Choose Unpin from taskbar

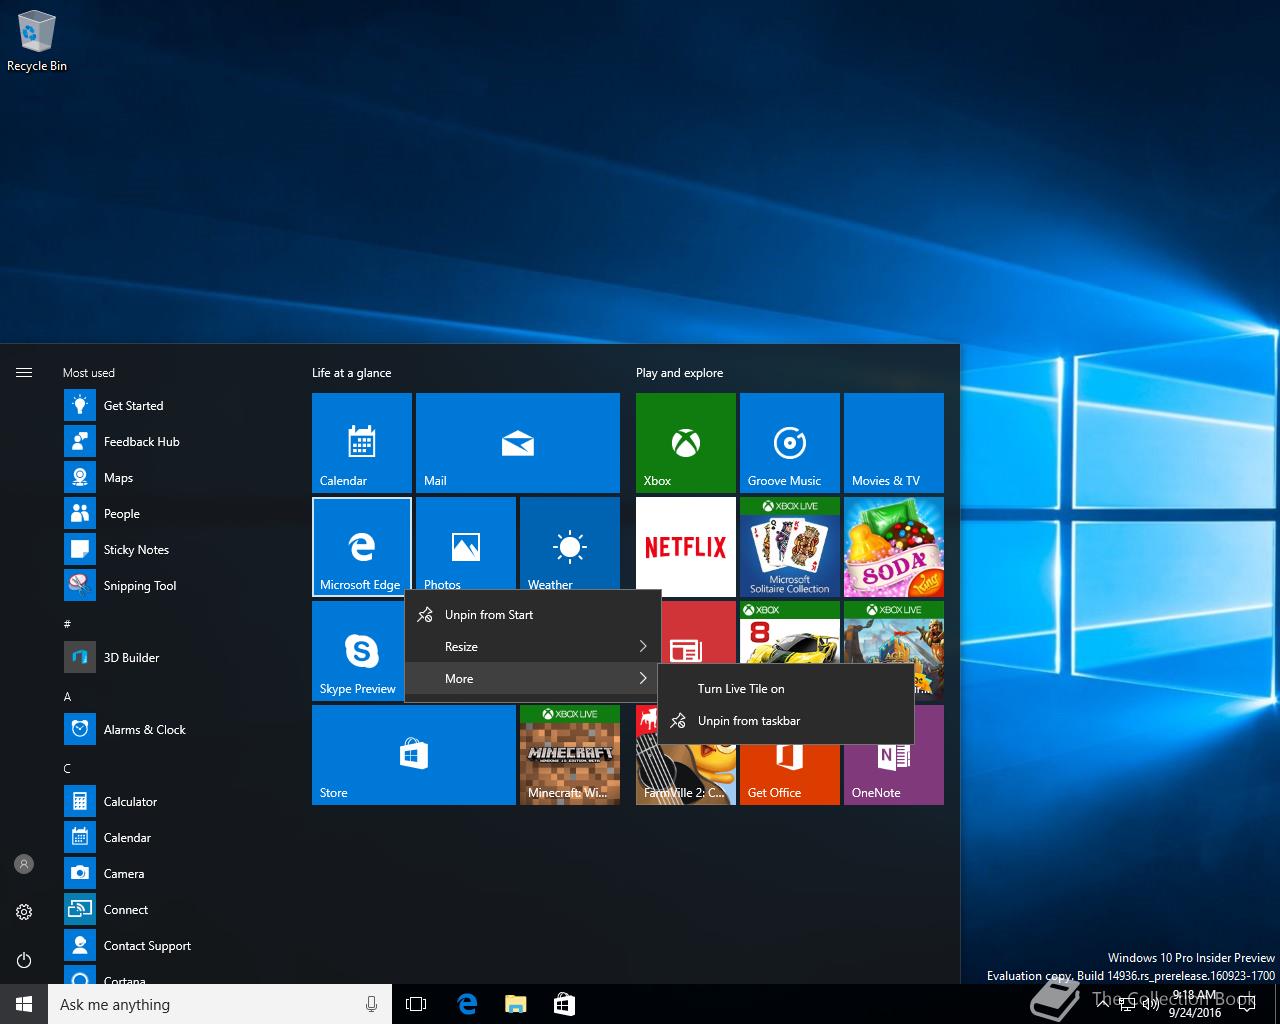(x=786, y=721)
